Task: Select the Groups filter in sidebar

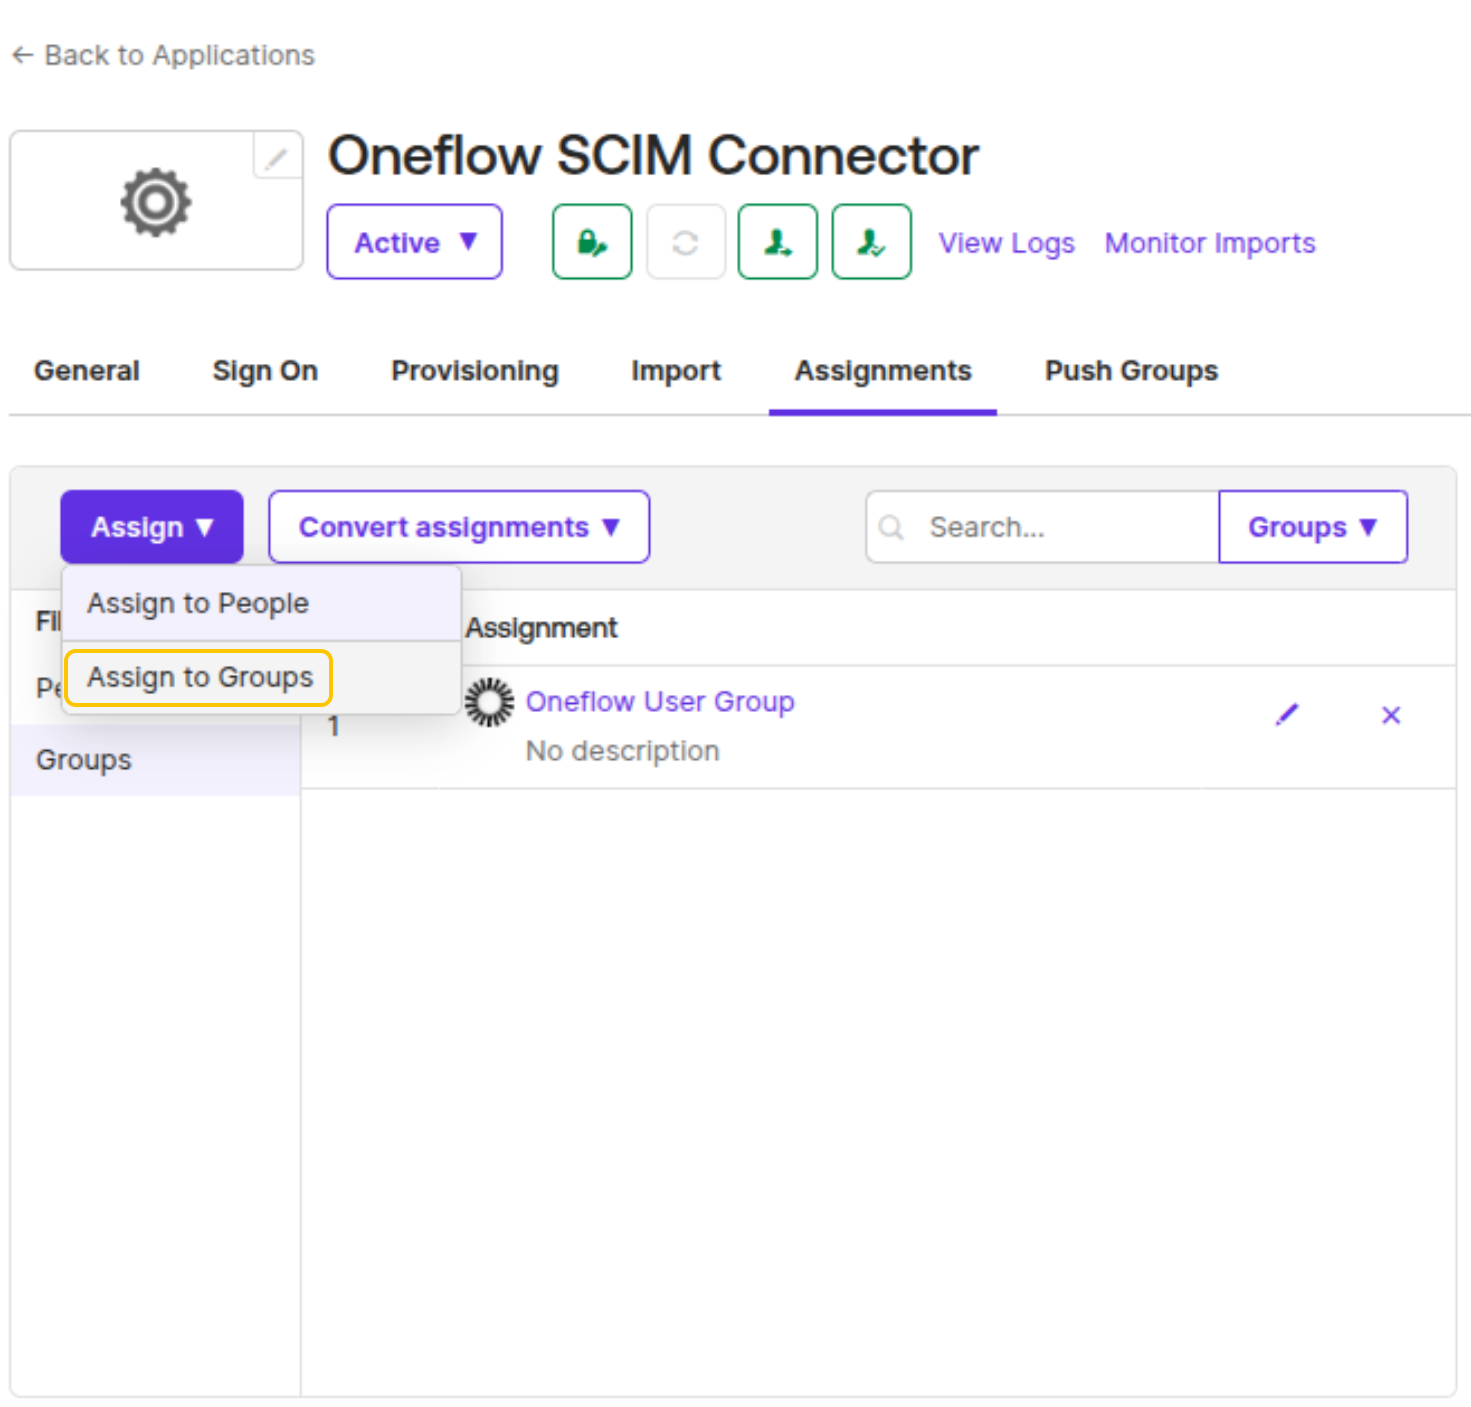Action: coord(156,760)
